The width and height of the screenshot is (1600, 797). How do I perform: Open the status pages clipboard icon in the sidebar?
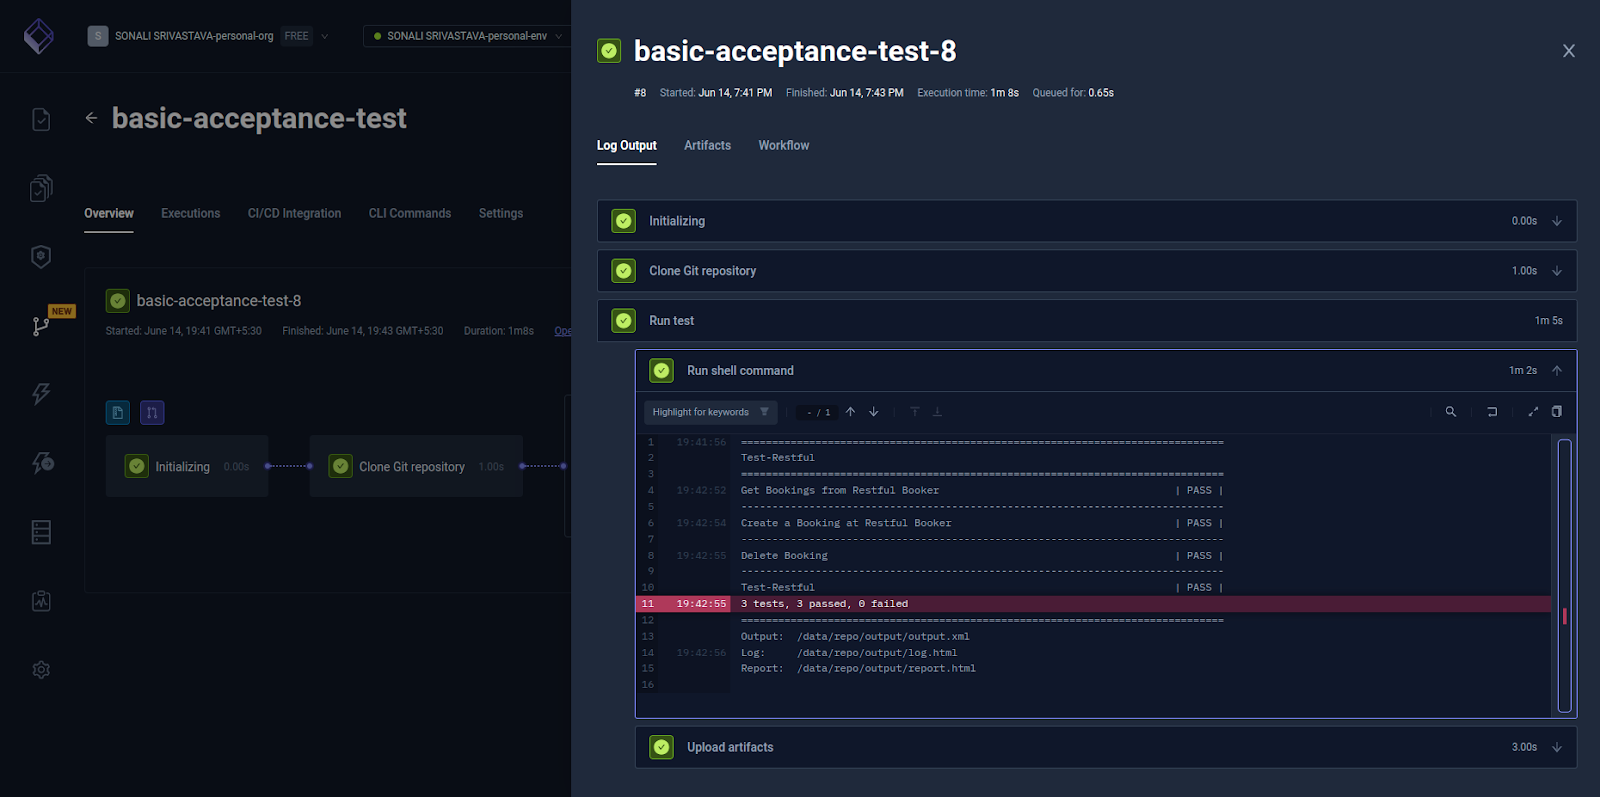(41, 601)
